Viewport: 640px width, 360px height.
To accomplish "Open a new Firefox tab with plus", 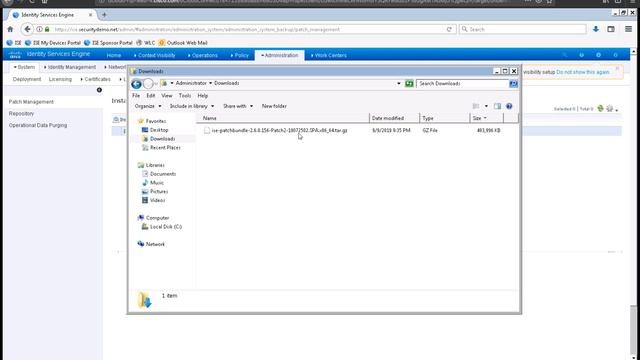I will [104, 15].
